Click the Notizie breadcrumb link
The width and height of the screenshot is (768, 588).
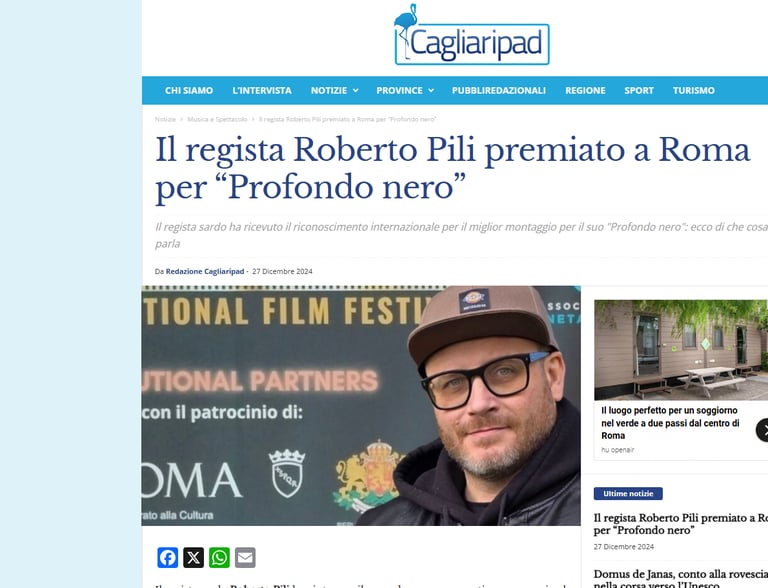point(165,119)
